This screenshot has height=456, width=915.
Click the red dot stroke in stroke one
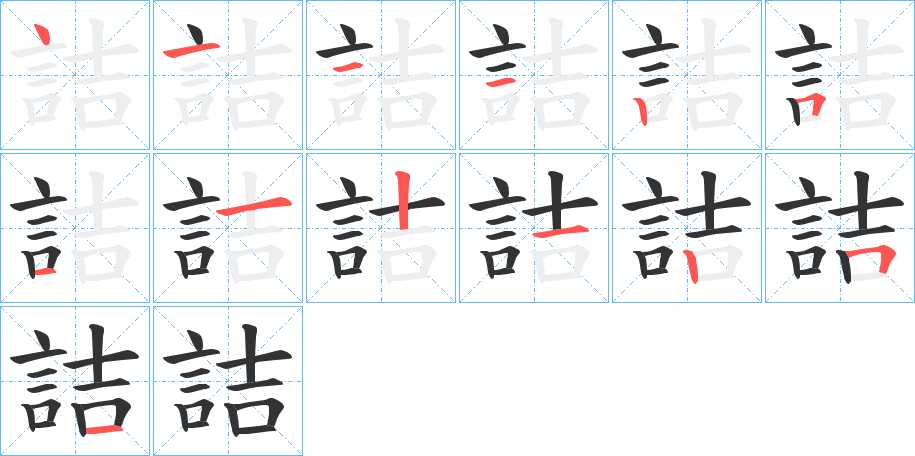(41, 34)
